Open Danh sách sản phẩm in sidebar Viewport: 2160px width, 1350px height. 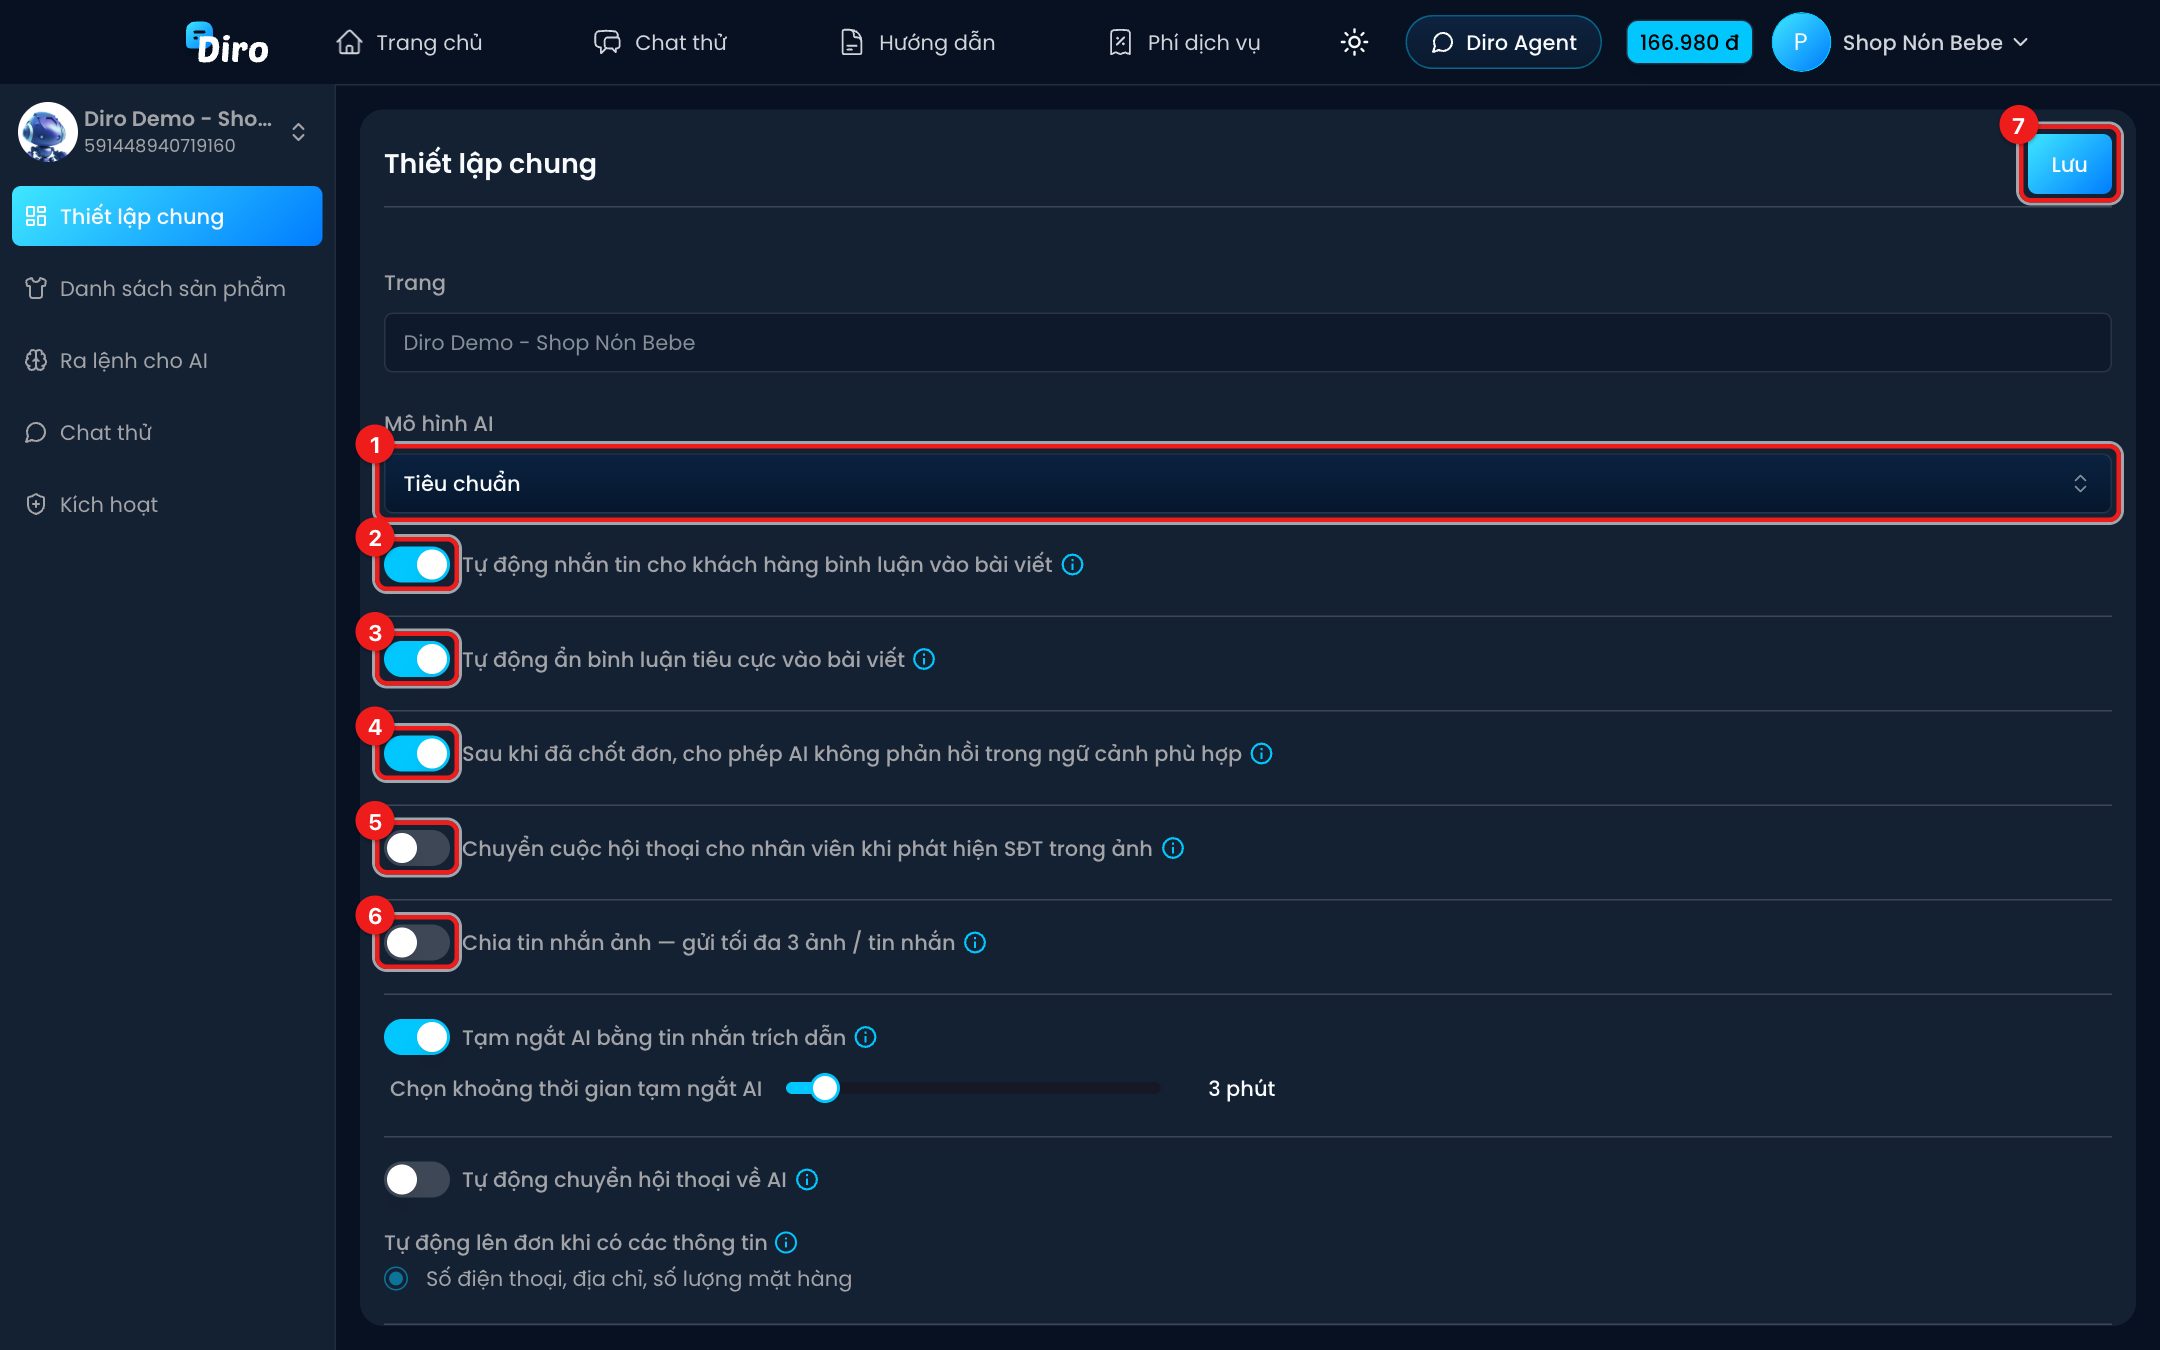coord(167,288)
